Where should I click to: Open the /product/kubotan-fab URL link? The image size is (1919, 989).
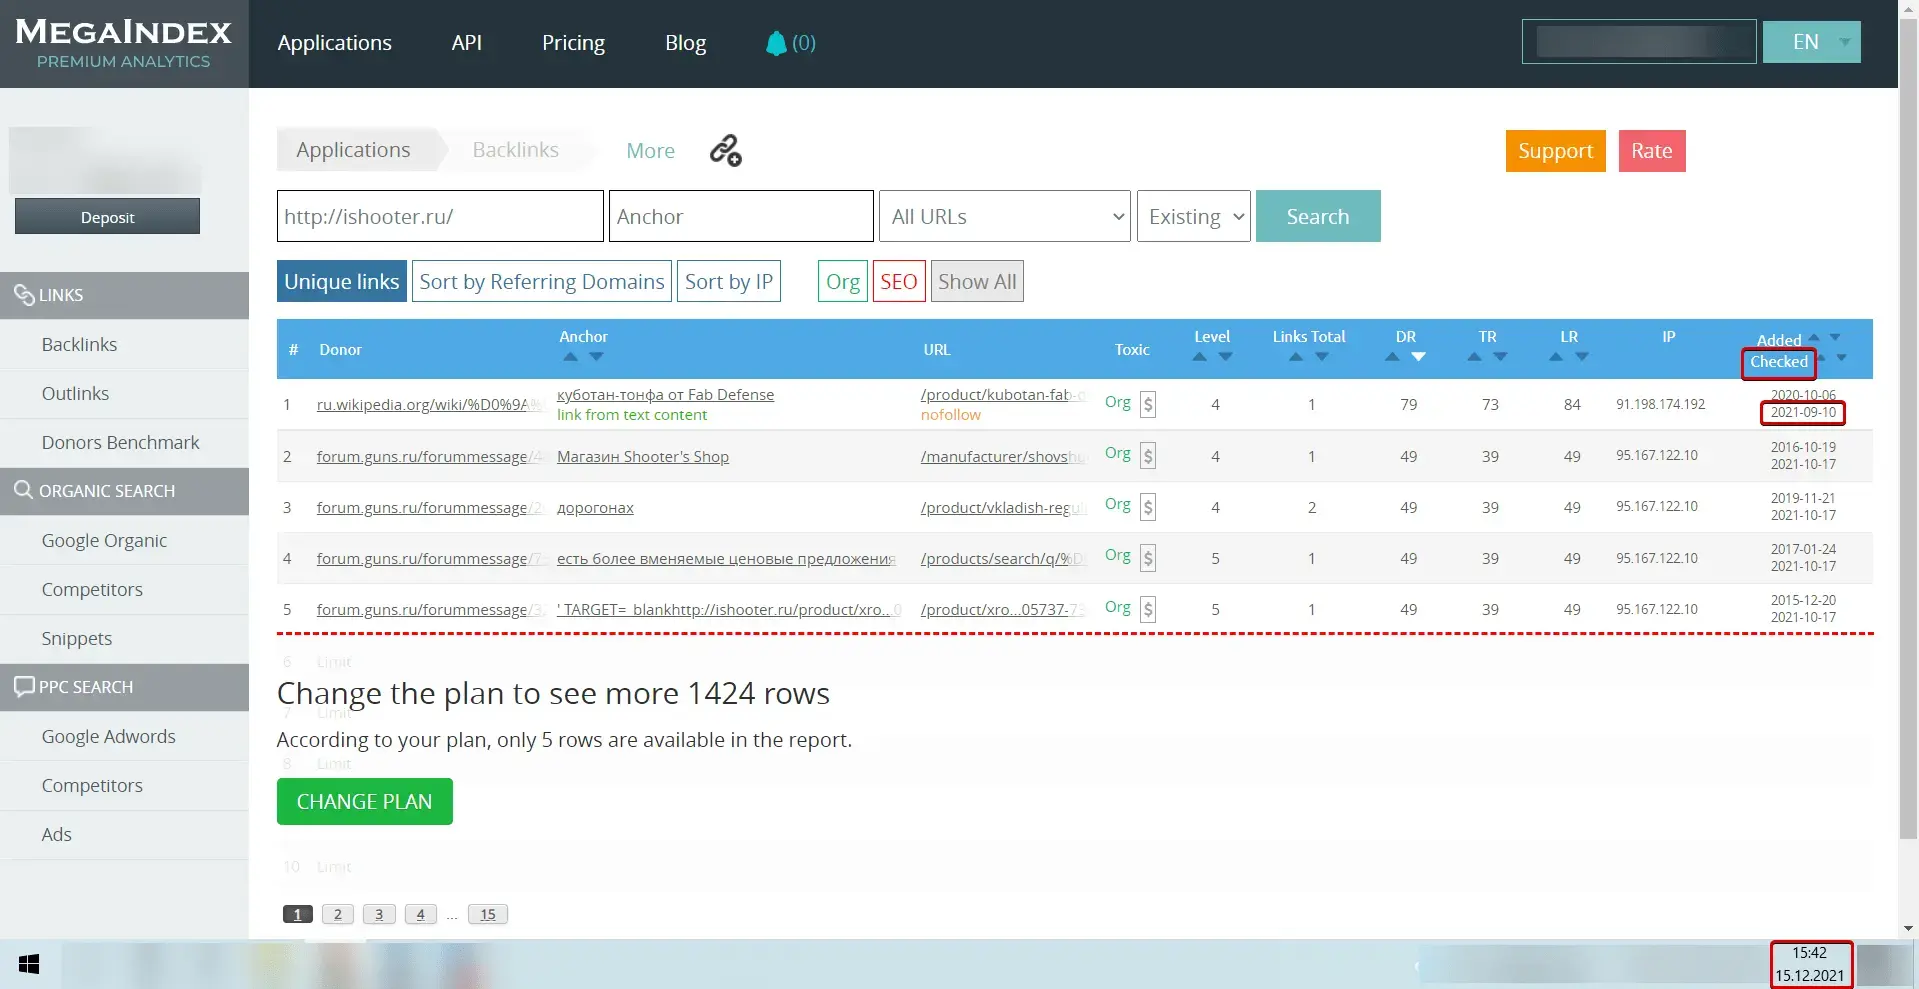click(1003, 395)
